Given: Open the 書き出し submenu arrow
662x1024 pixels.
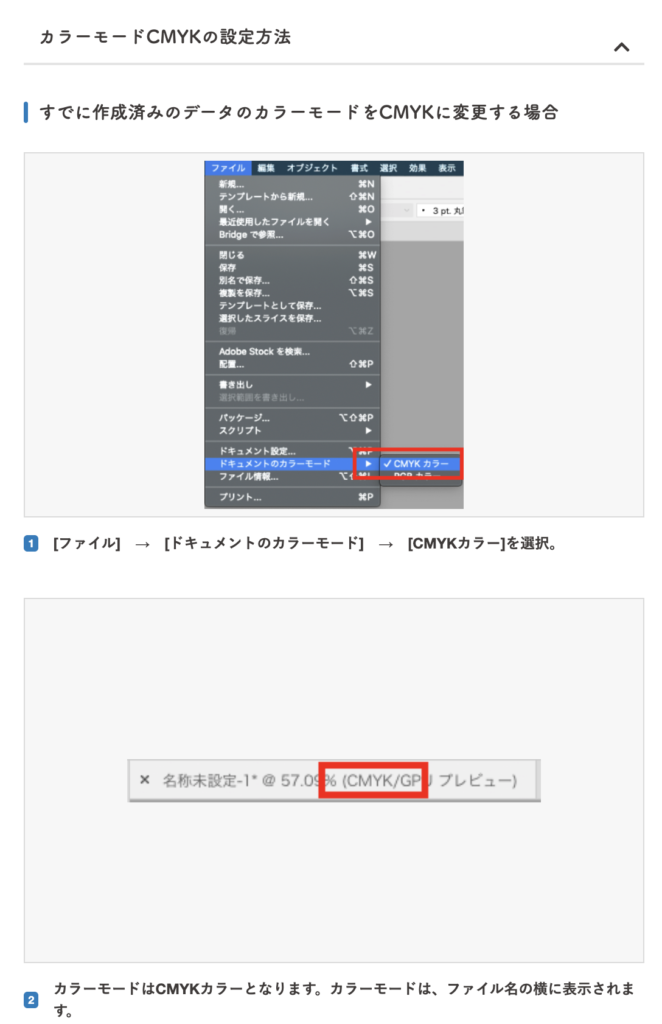Looking at the screenshot, I should (368, 385).
